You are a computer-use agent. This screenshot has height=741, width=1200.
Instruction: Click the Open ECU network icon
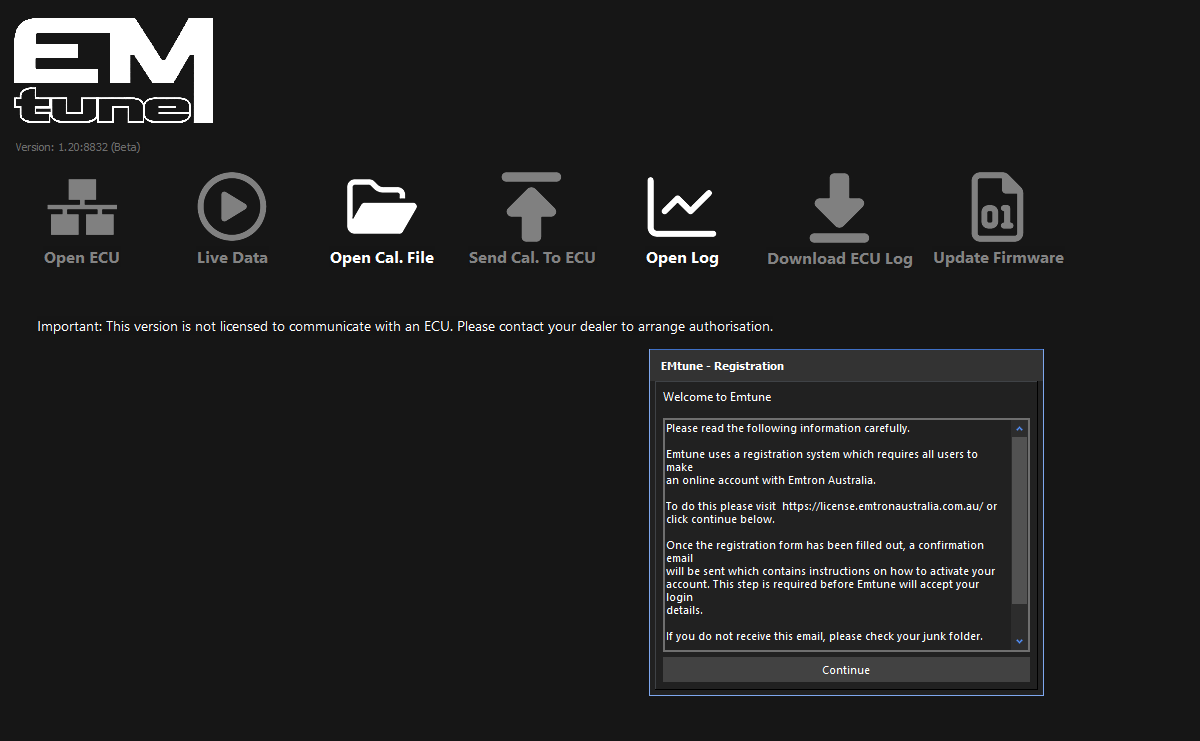pos(82,207)
